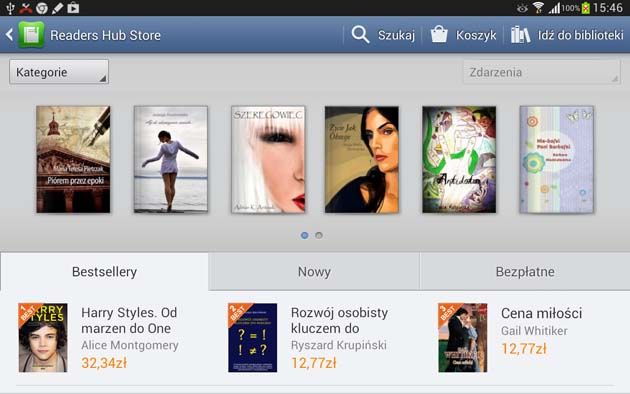The image size is (630, 394).
Task: Open the blue Rozwój osobisty cover
Action: (252, 337)
